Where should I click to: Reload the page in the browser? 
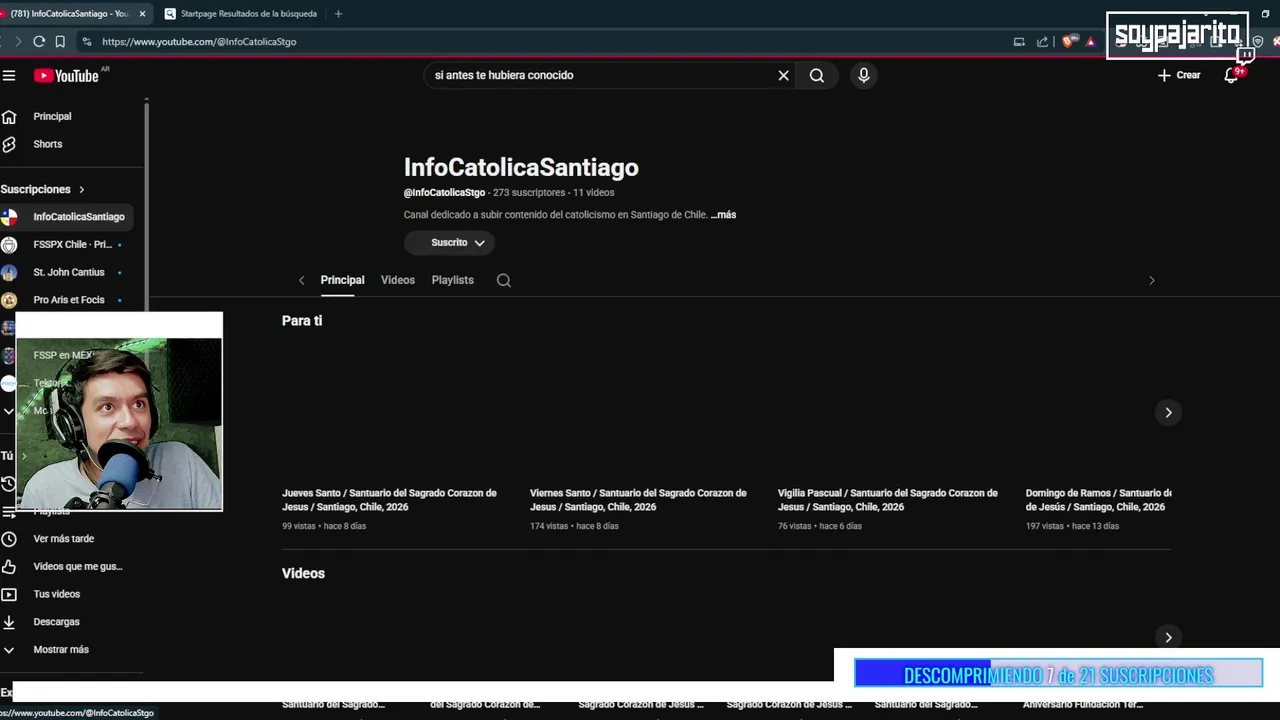pos(39,41)
